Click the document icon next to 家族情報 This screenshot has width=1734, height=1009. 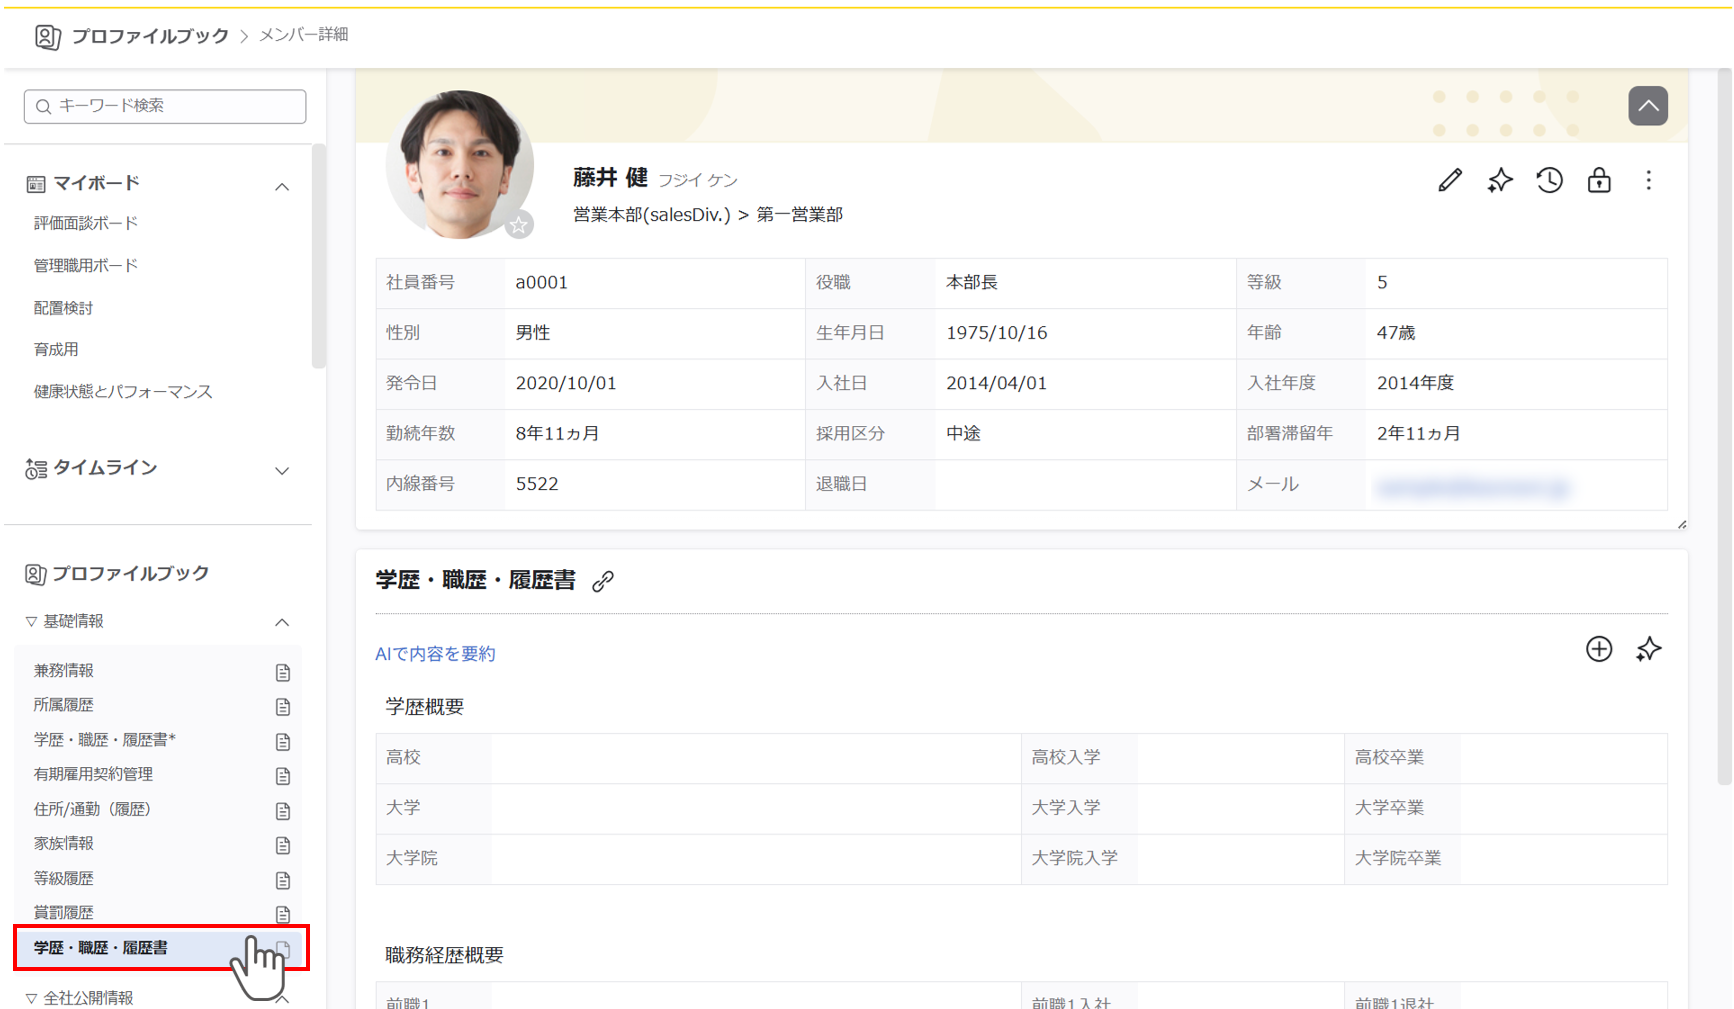pos(283,845)
